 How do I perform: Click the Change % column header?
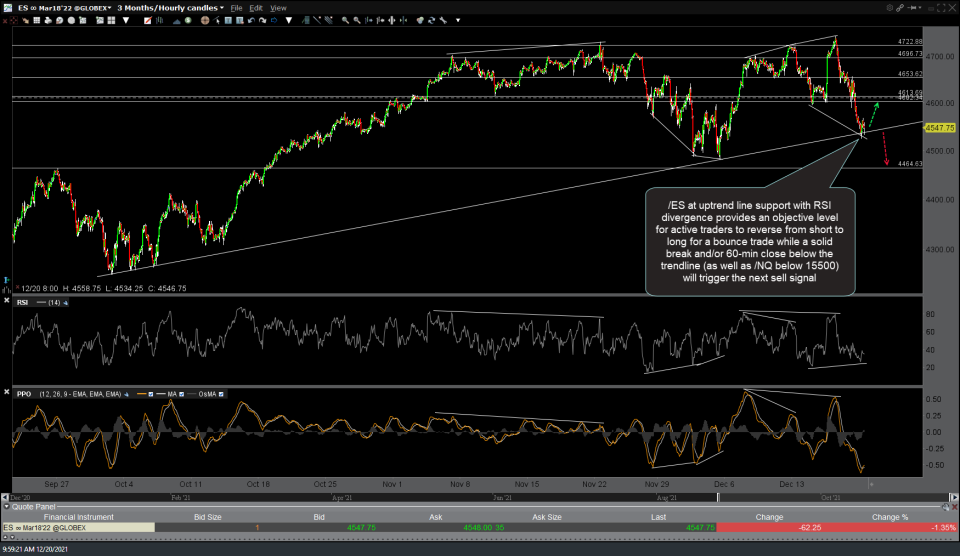point(890,517)
